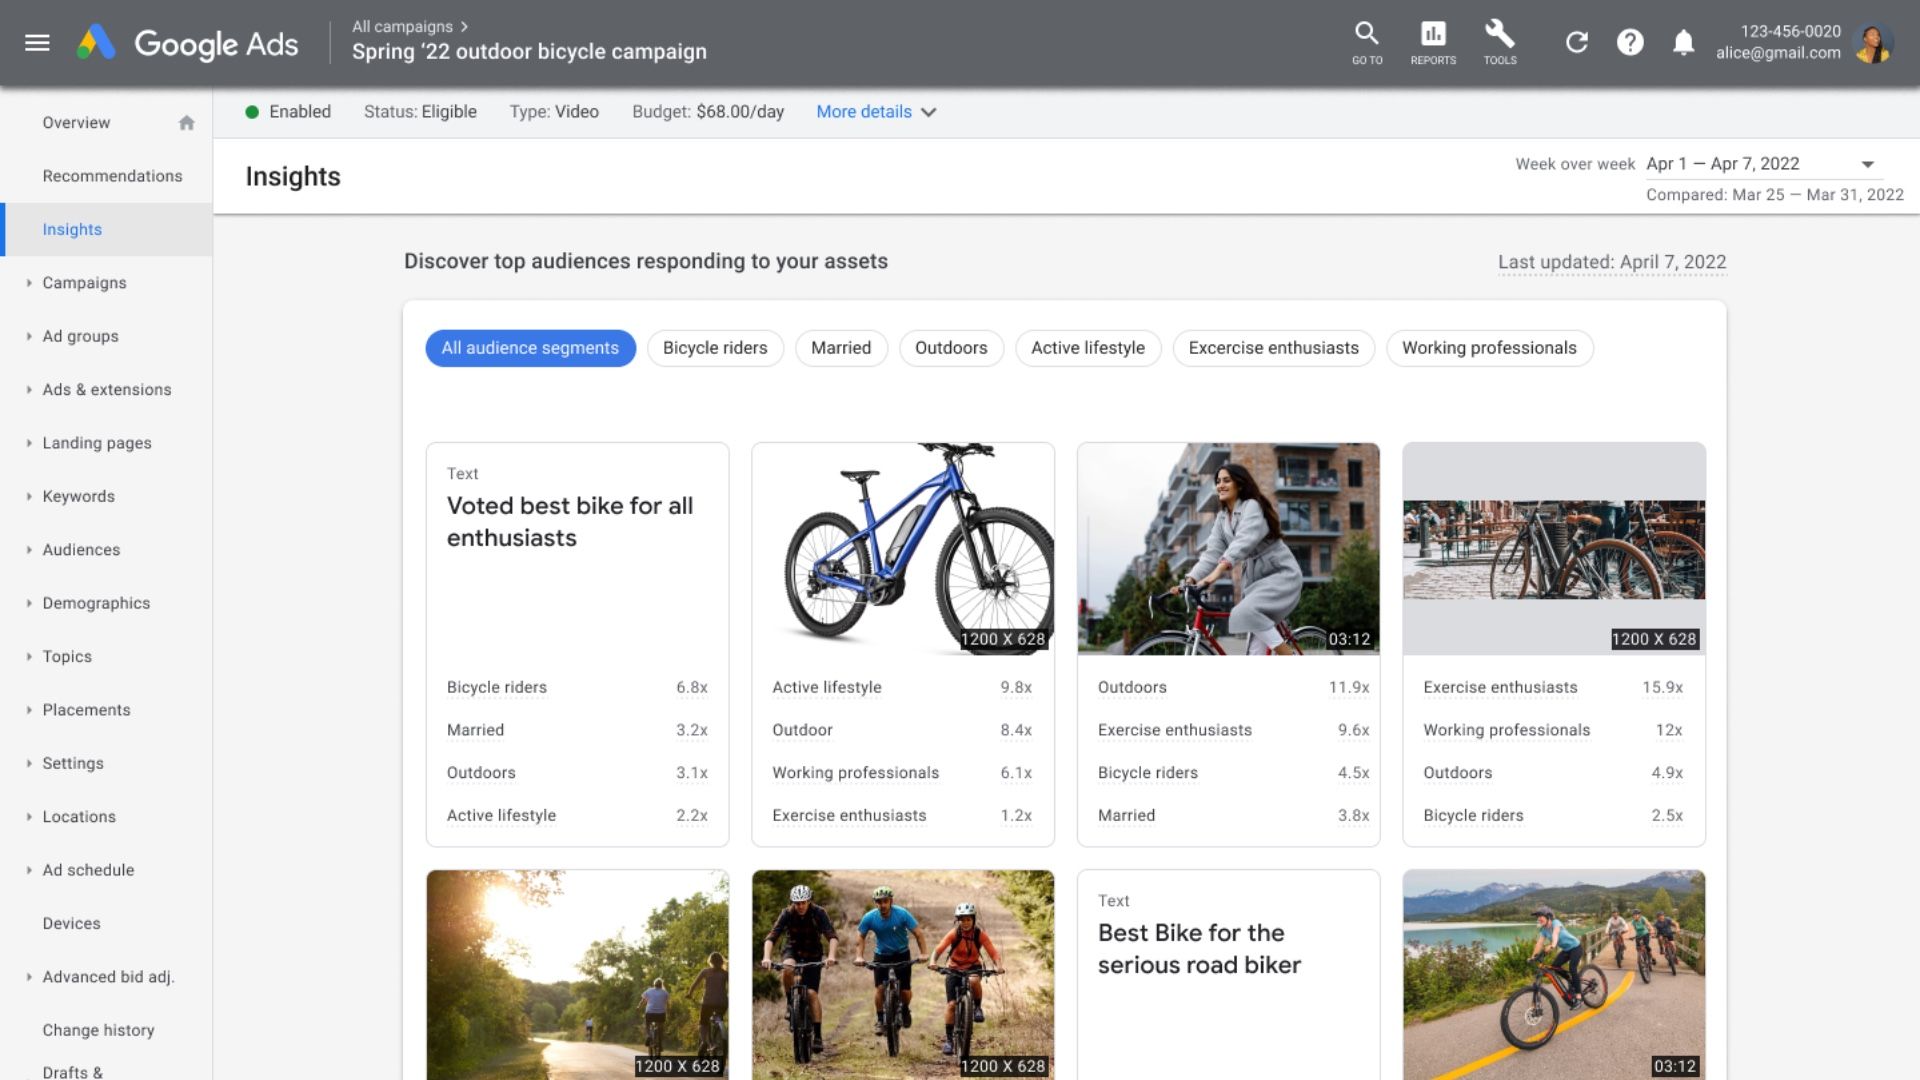Open the lakeside cyclists 03:12 video

1554,975
